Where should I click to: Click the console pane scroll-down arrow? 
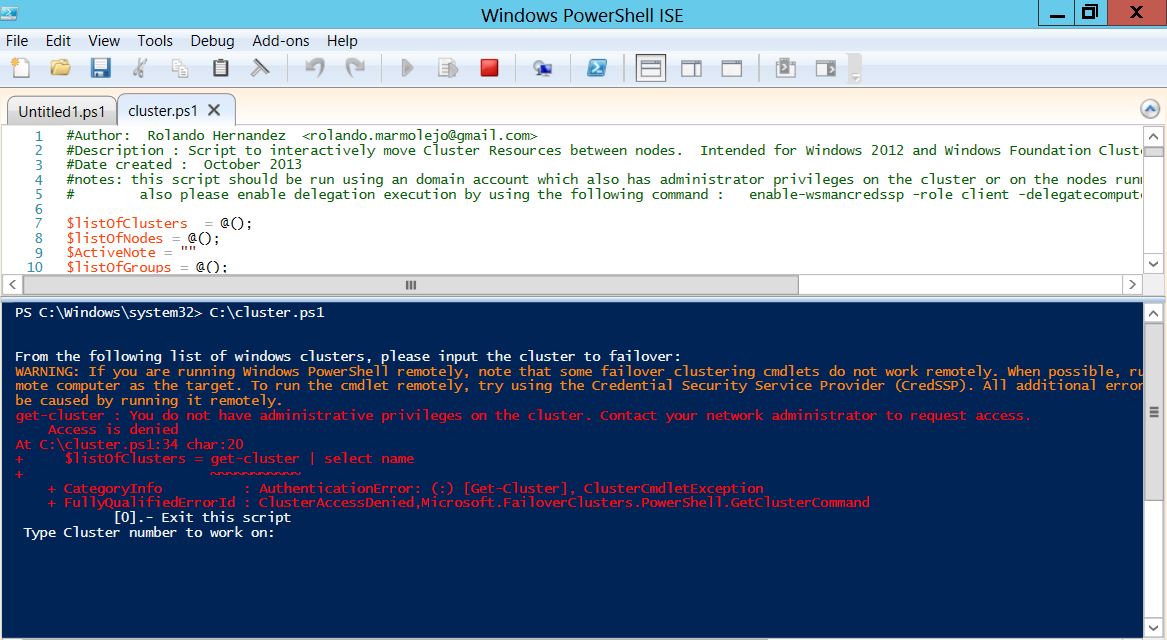point(1153,630)
